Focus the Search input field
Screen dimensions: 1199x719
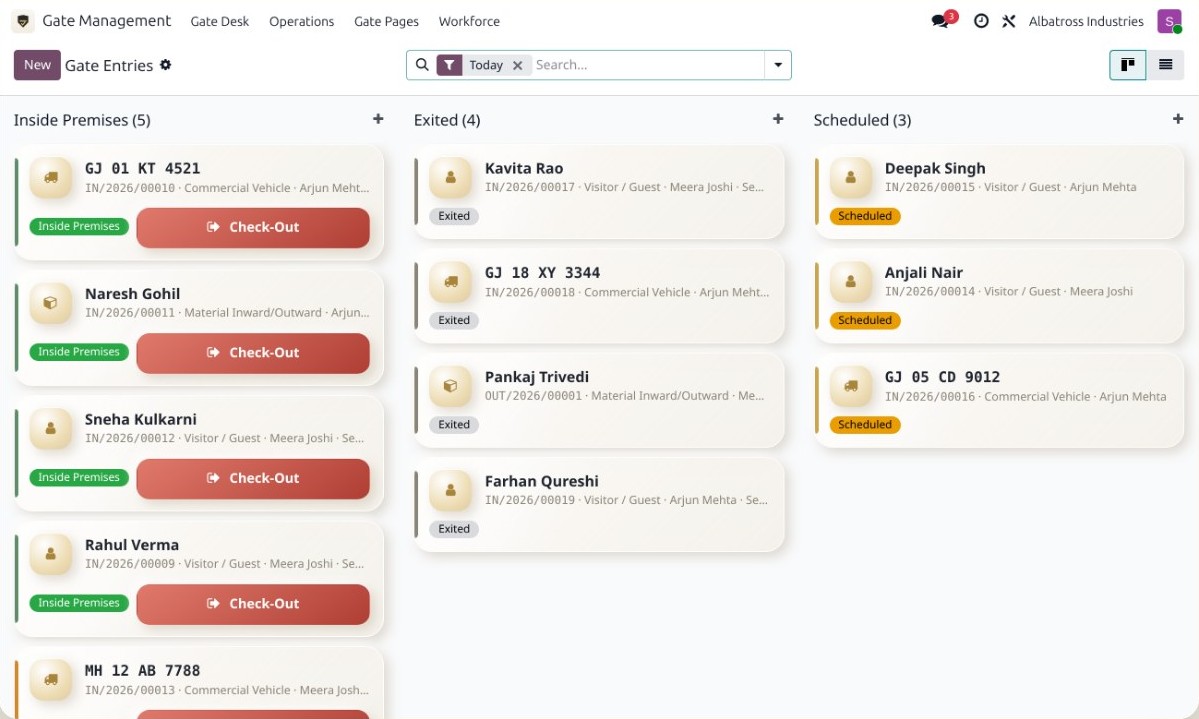pos(647,65)
